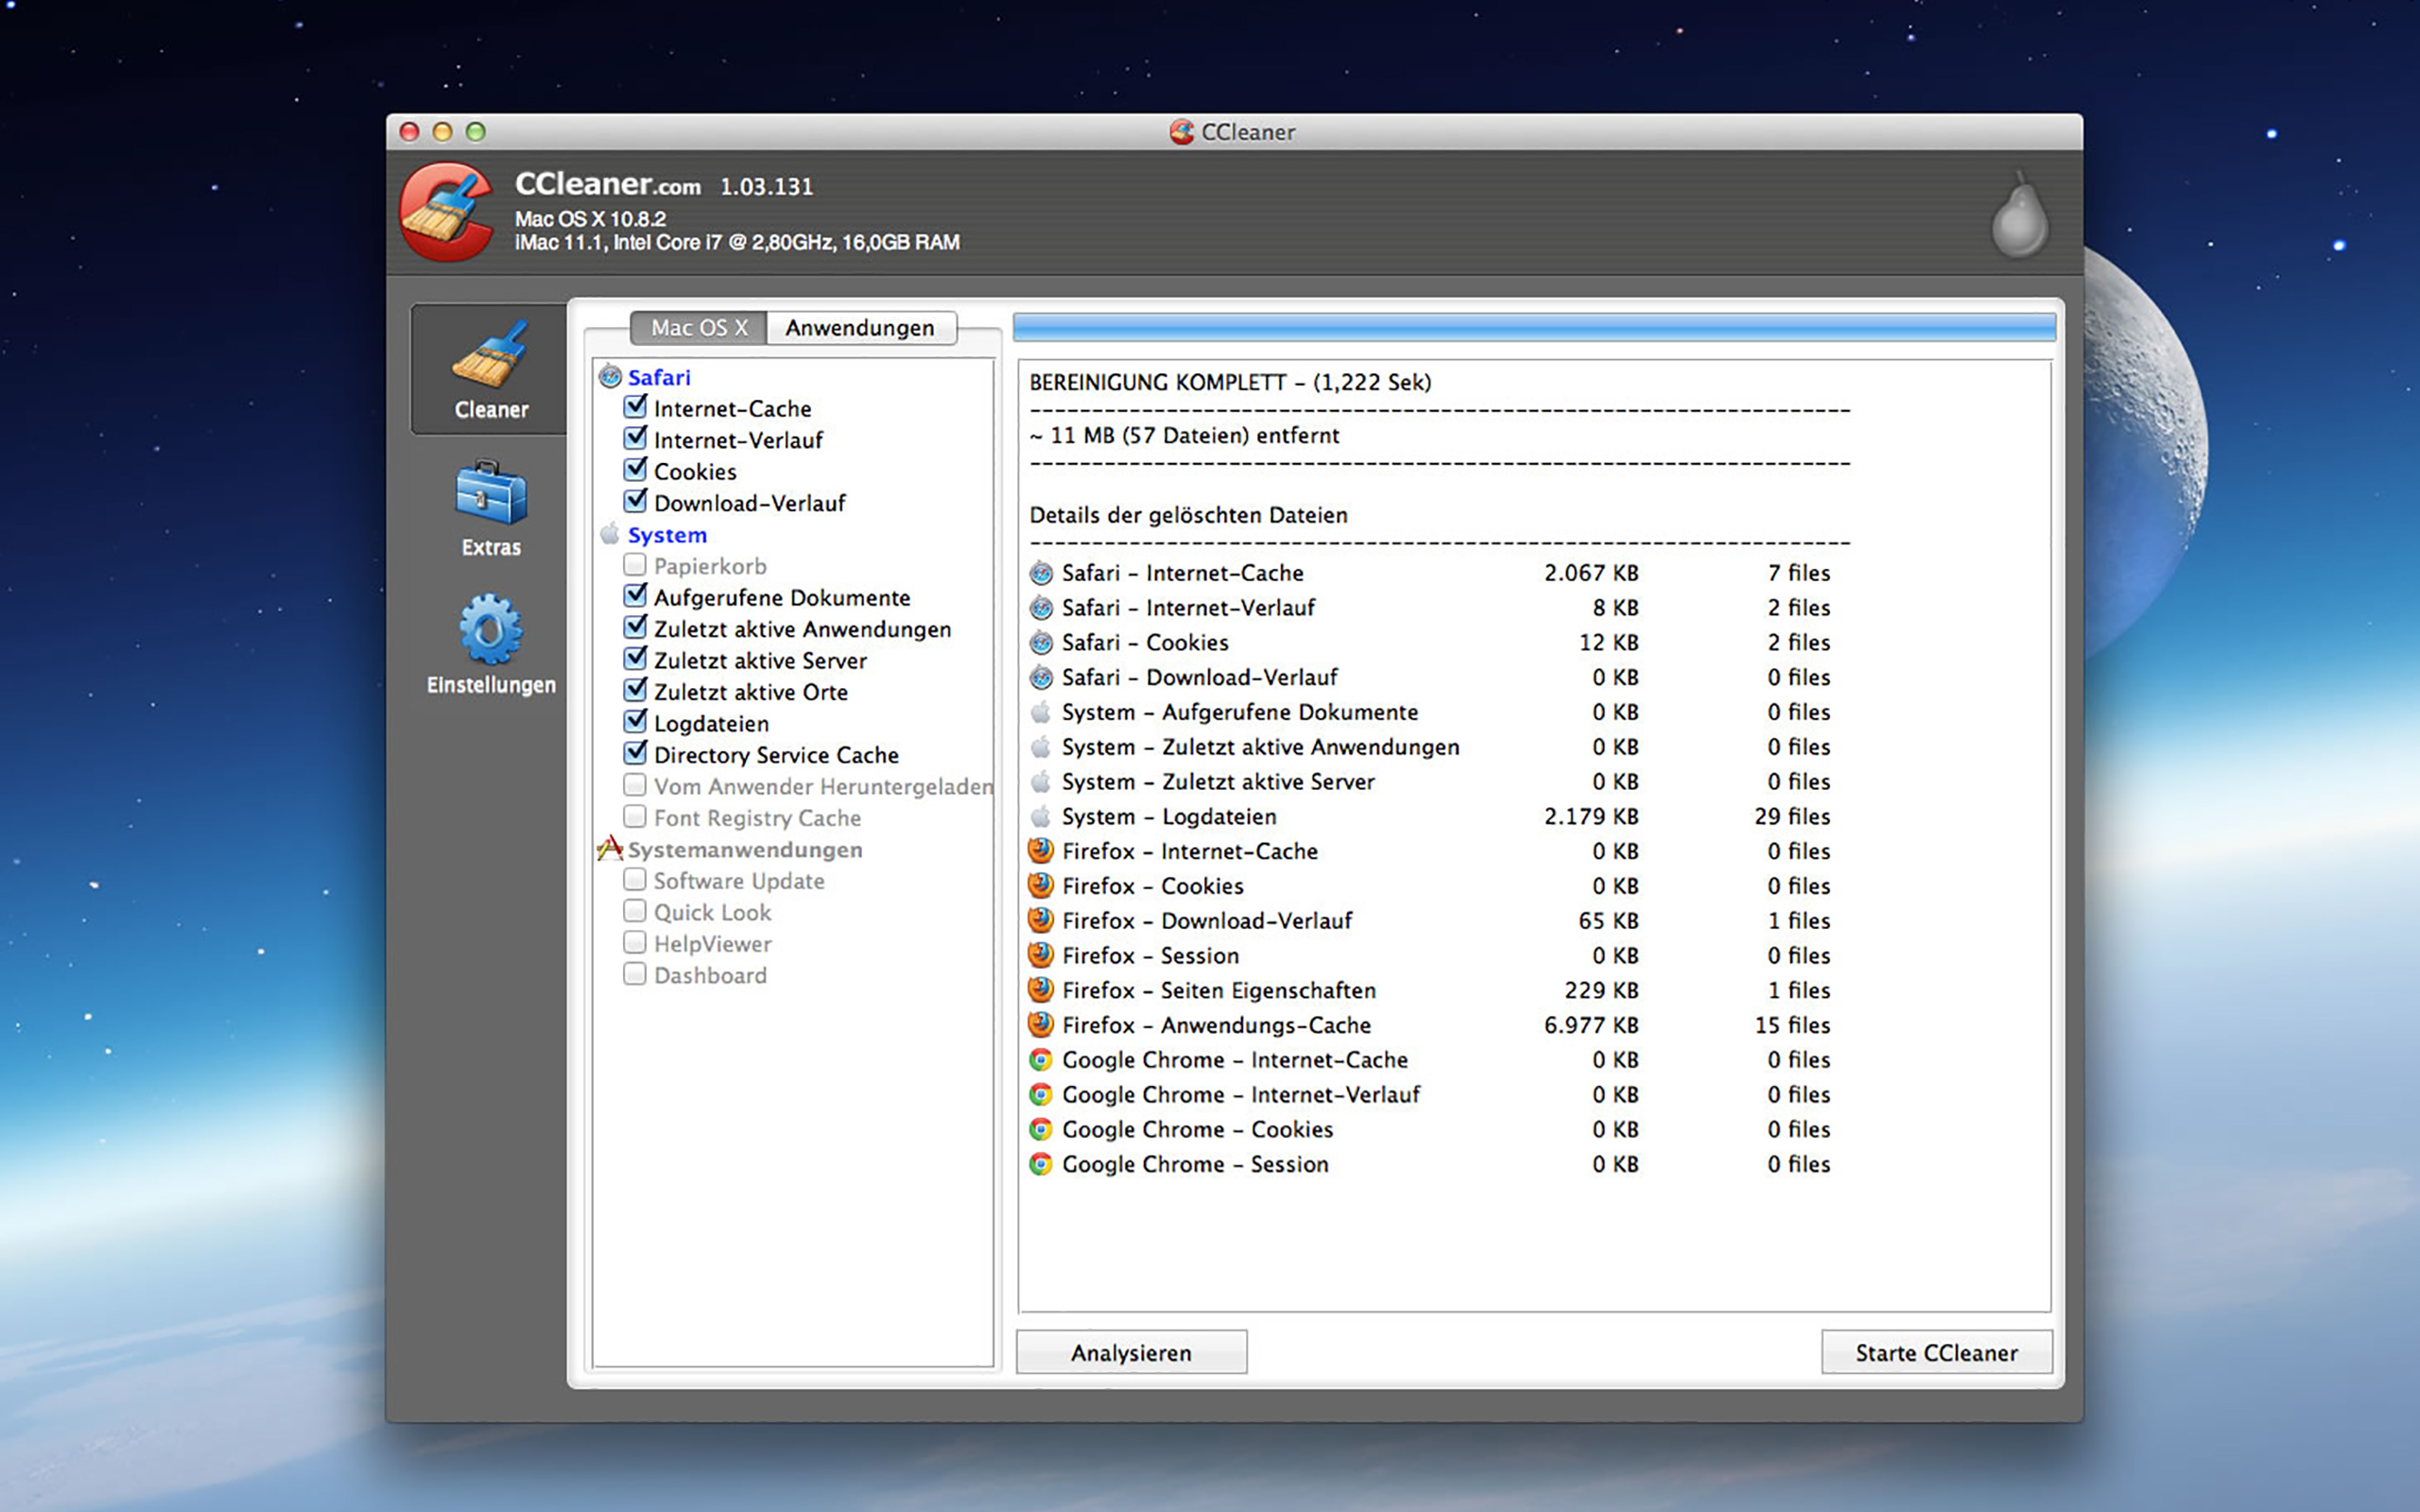This screenshot has height=1512, width=2420.
Task: Click Safari icon of Internet-Cache result
Action: point(1041,573)
